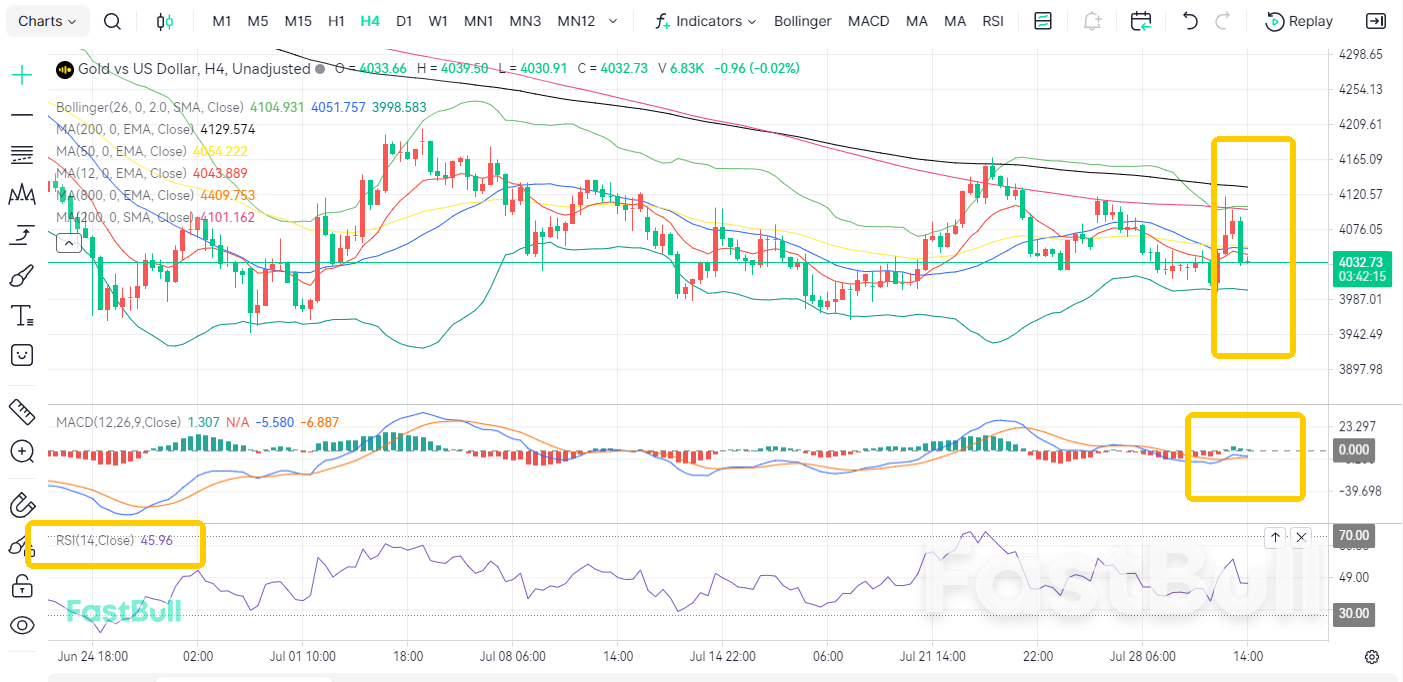The image size is (1403, 682).
Task: Collapse the side panel arrow icon
Action: pos(1376,21)
